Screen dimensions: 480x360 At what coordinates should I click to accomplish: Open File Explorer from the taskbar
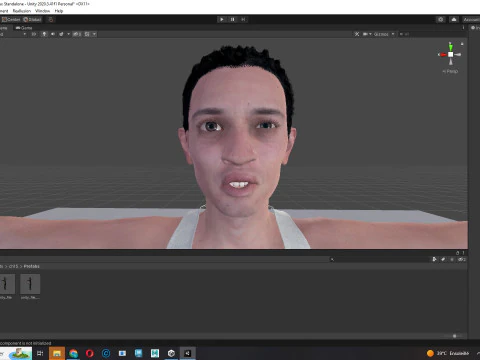click(57, 353)
